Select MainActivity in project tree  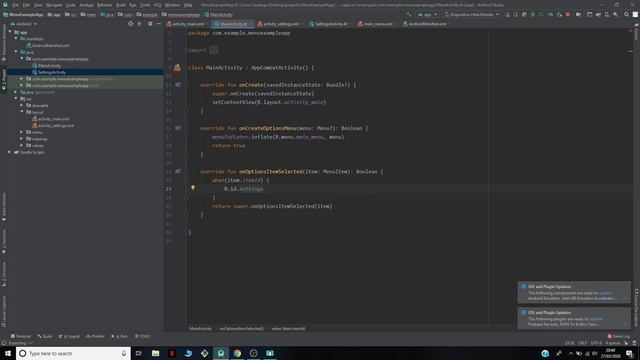pyautogui.click(x=49, y=65)
